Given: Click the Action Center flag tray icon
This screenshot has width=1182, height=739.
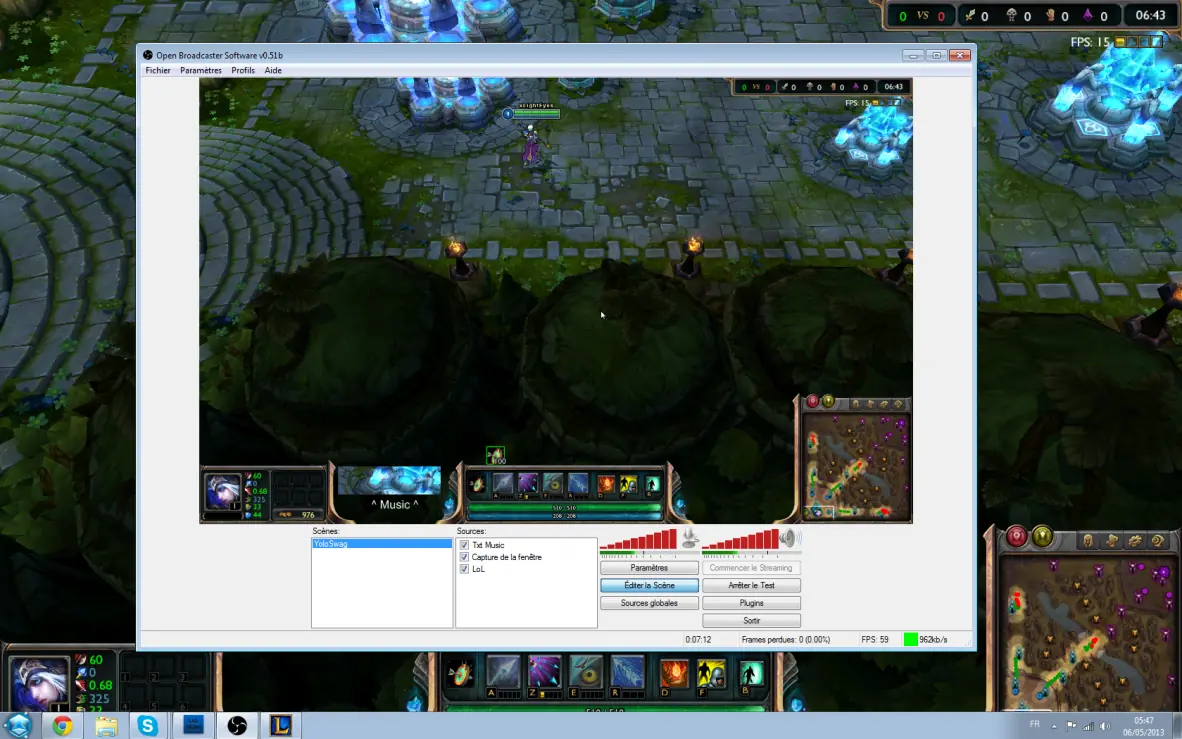Looking at the screenshot, I should coord(1071,726).
